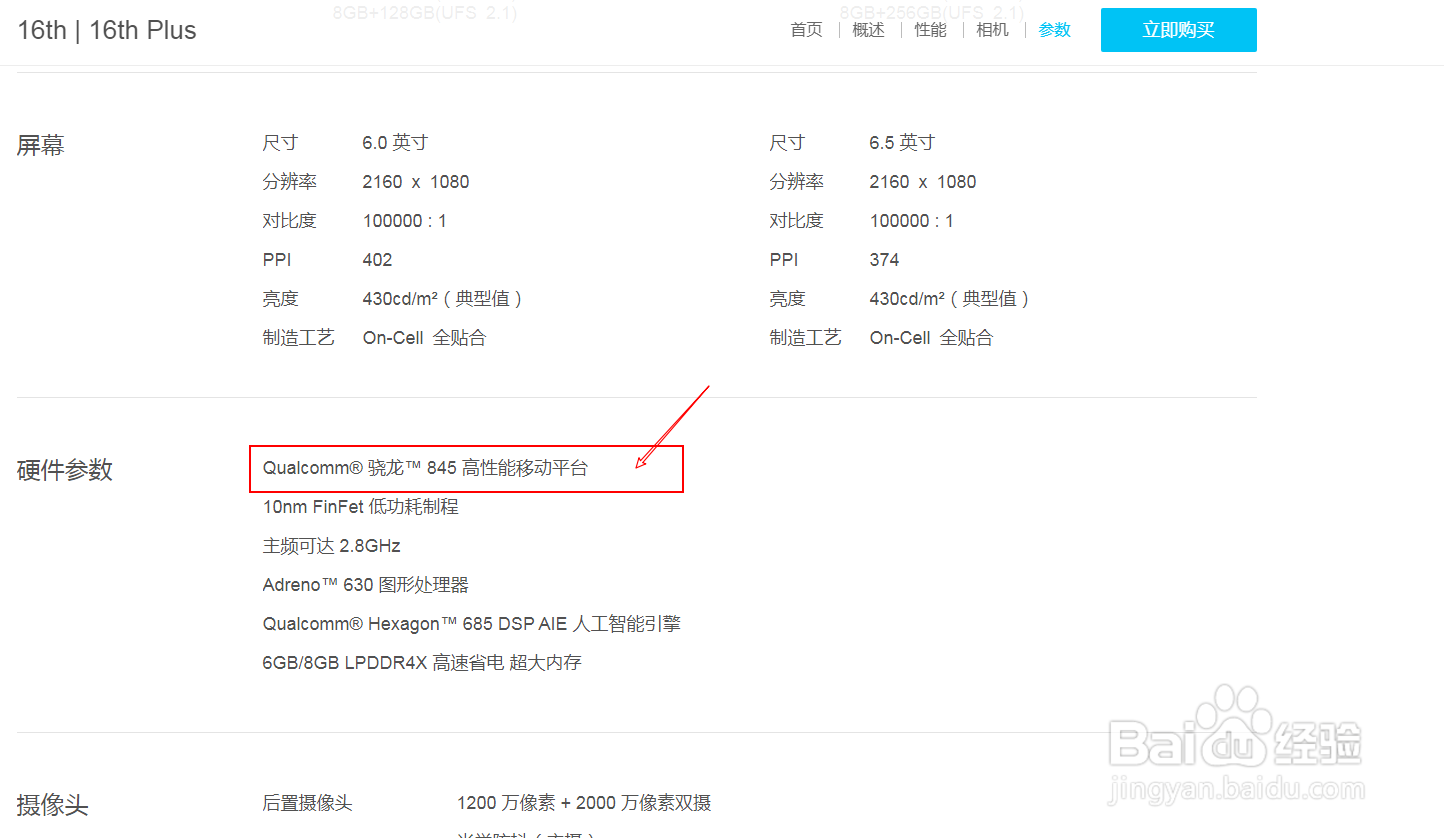The image size is (1444, 838).
Task: Select the 硬件参数 section heading
Action: (65, 470)
